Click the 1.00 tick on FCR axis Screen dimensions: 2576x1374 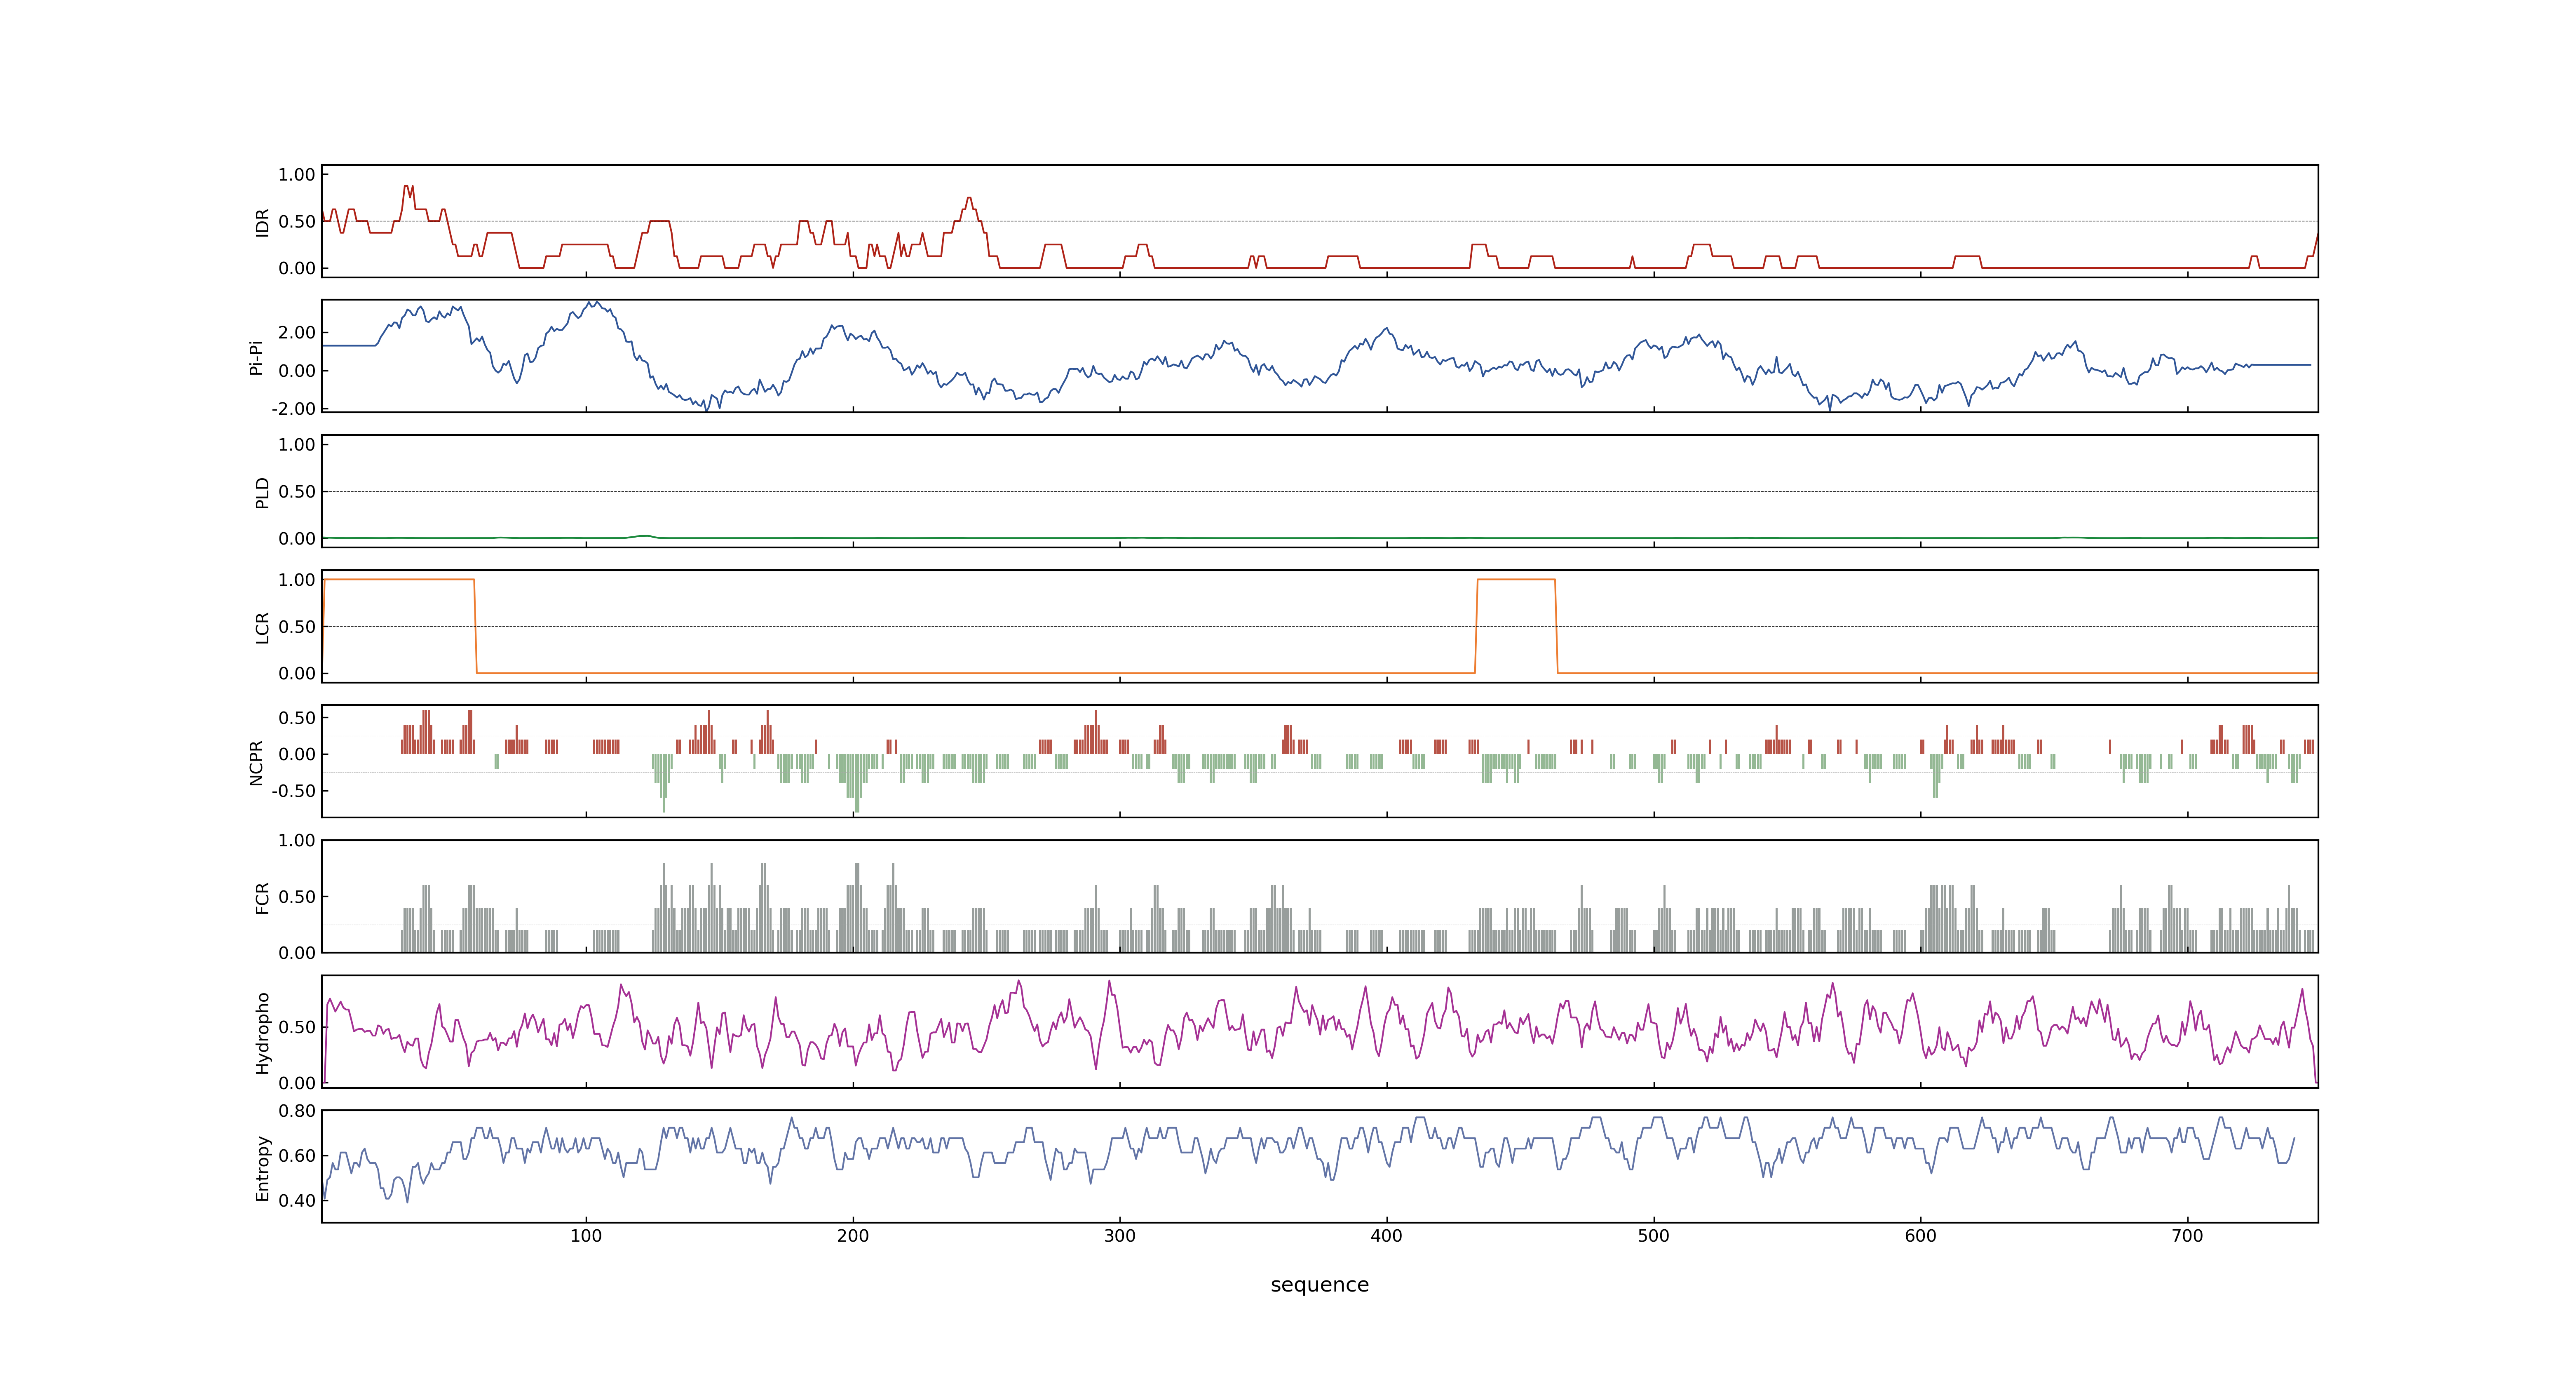297,841
